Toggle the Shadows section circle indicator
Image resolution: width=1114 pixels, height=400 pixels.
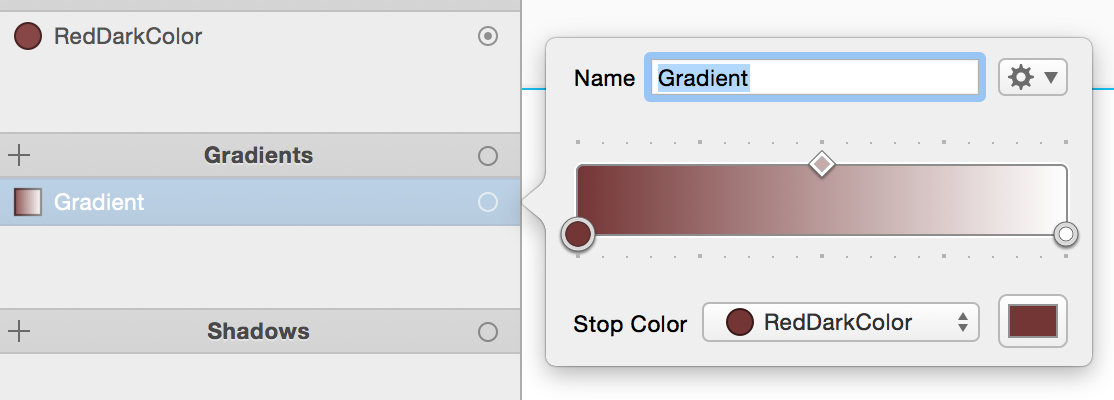(x=488, y=331)
